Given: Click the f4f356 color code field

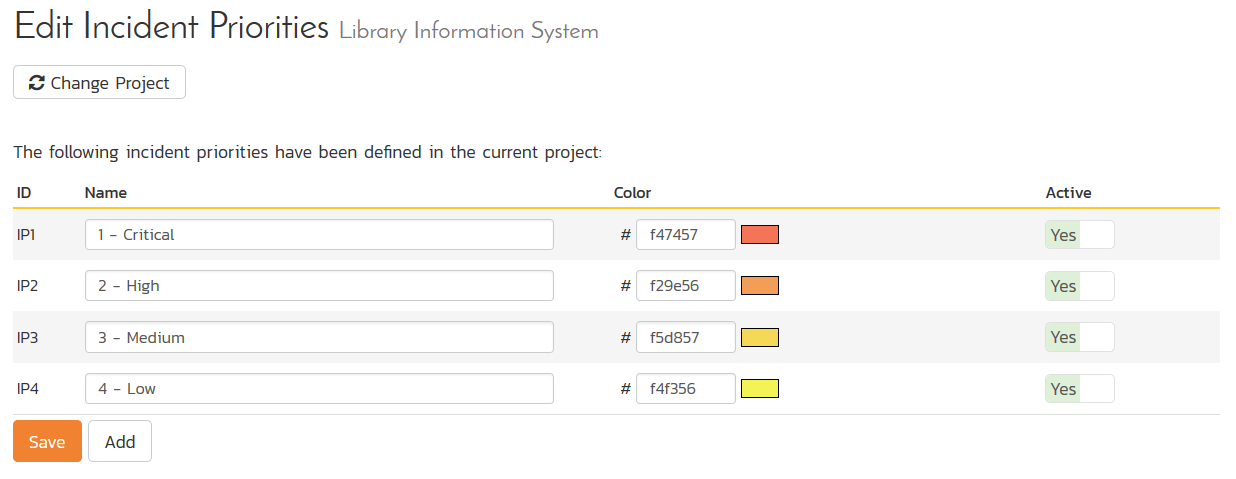Looking at the screenshot, I should 686,389.
